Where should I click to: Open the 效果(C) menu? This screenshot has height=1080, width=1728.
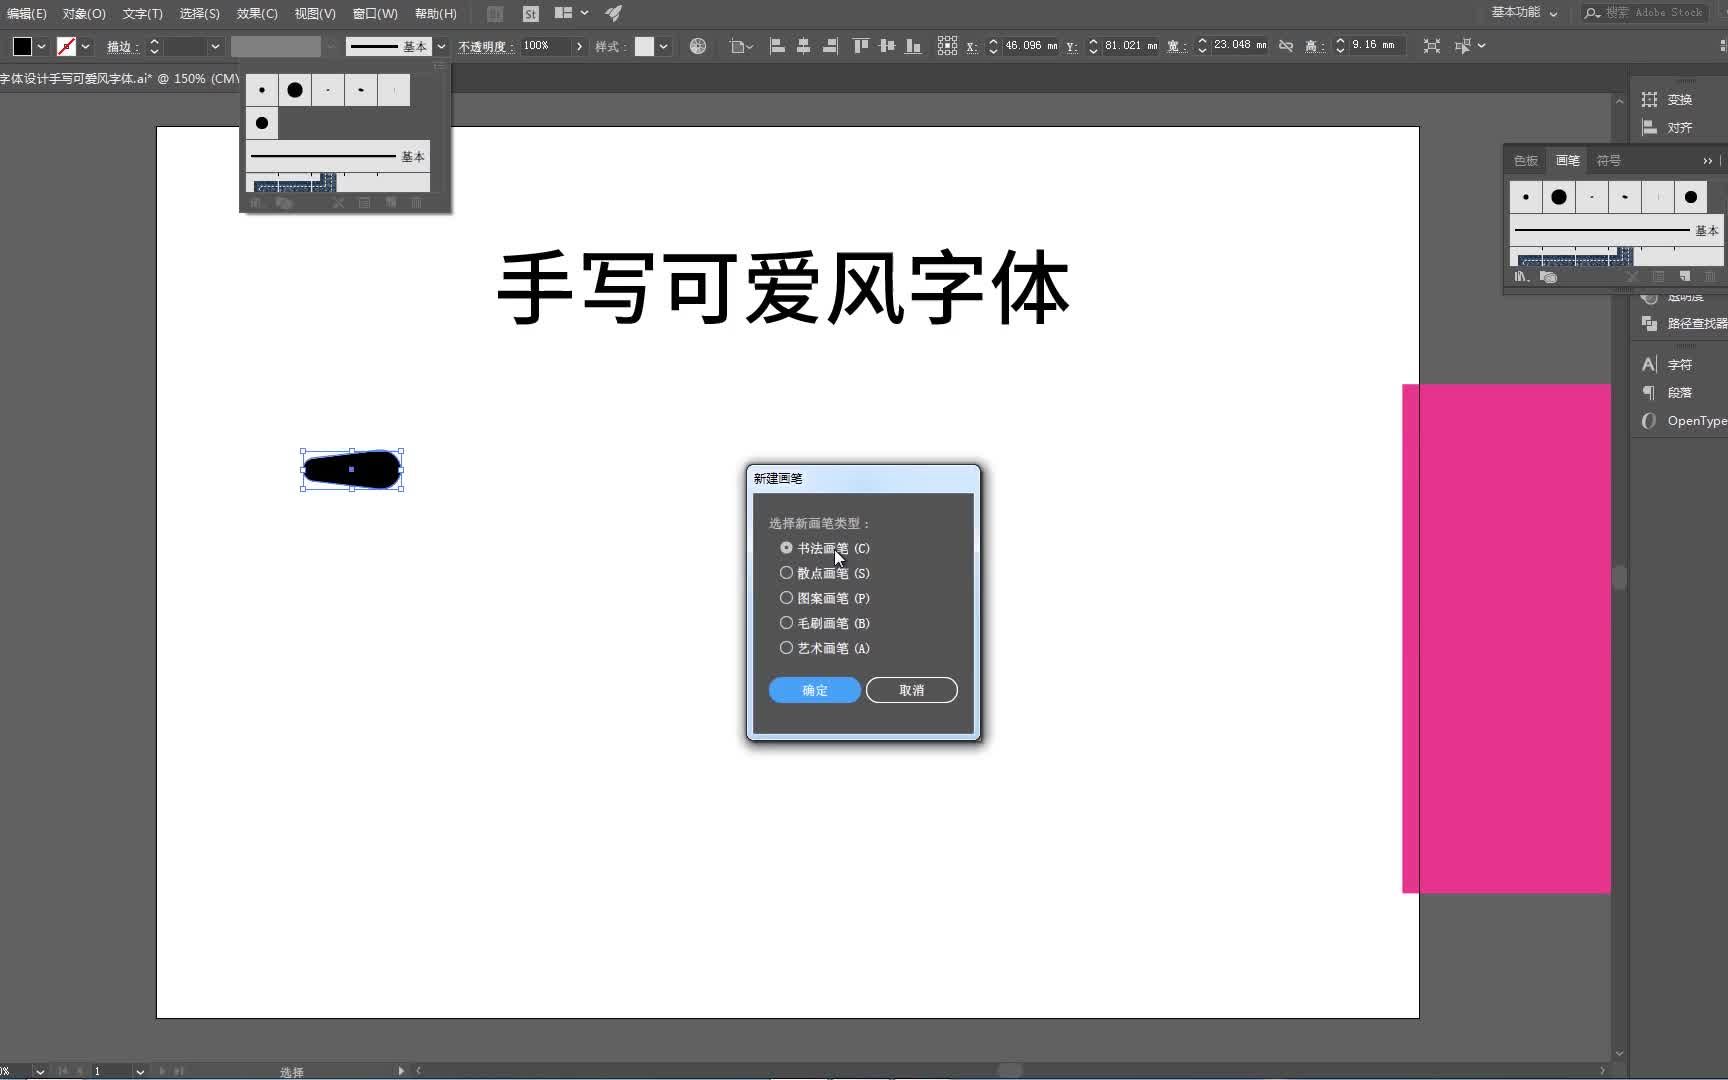pyautogui.click(x=257, y=14)
